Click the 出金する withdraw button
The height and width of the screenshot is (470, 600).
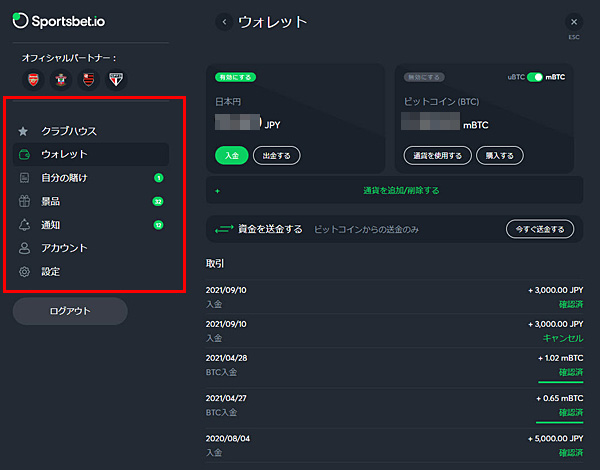click(276, 156)
